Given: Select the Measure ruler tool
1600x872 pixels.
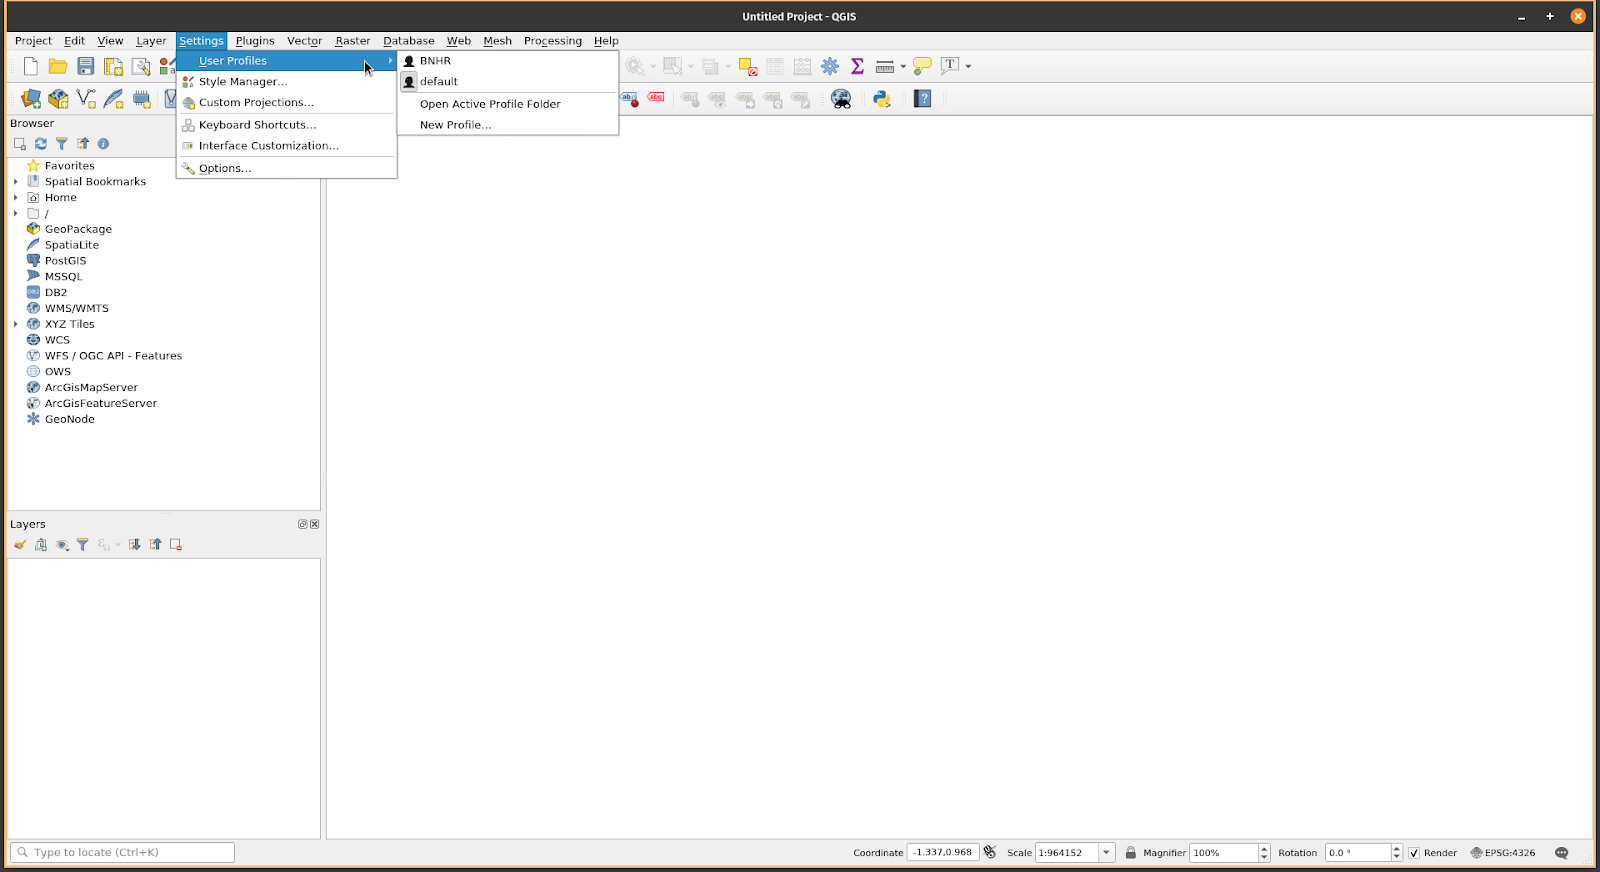Looking at the screenshot, I should coord(885,67).
